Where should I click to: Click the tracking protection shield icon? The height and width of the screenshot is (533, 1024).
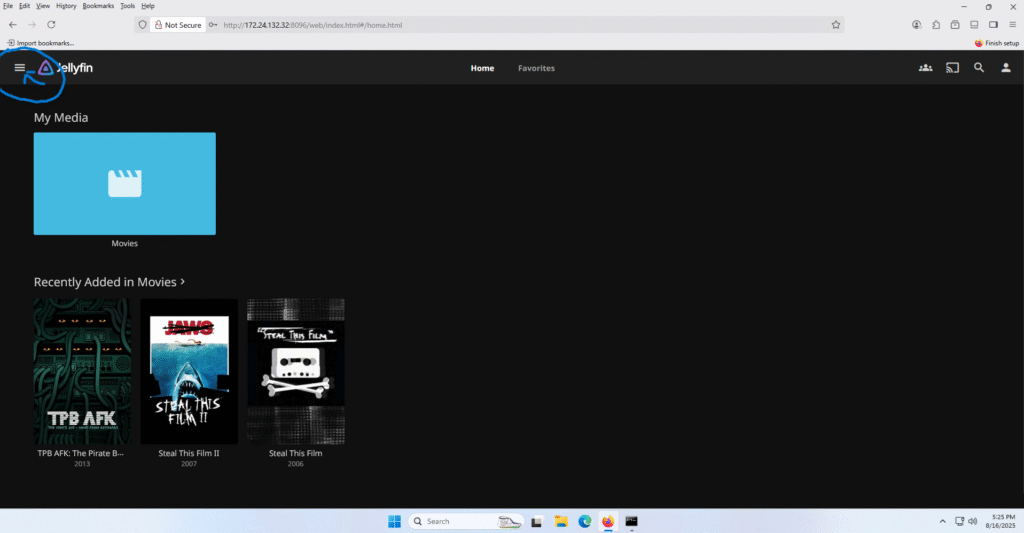142,25
